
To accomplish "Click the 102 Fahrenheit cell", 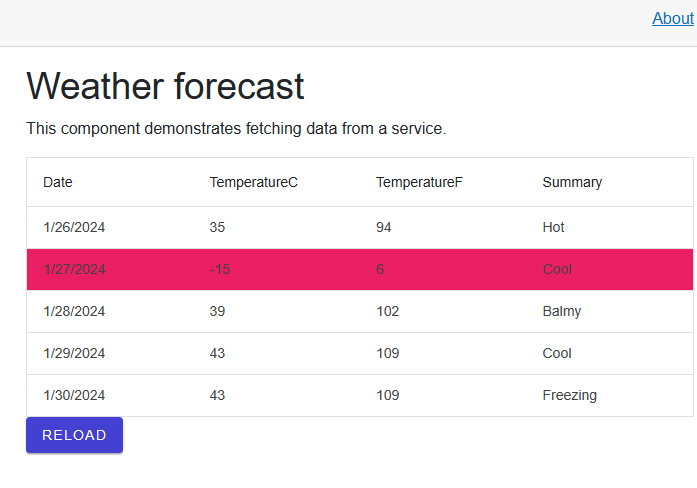I will [x=388, y=311].
